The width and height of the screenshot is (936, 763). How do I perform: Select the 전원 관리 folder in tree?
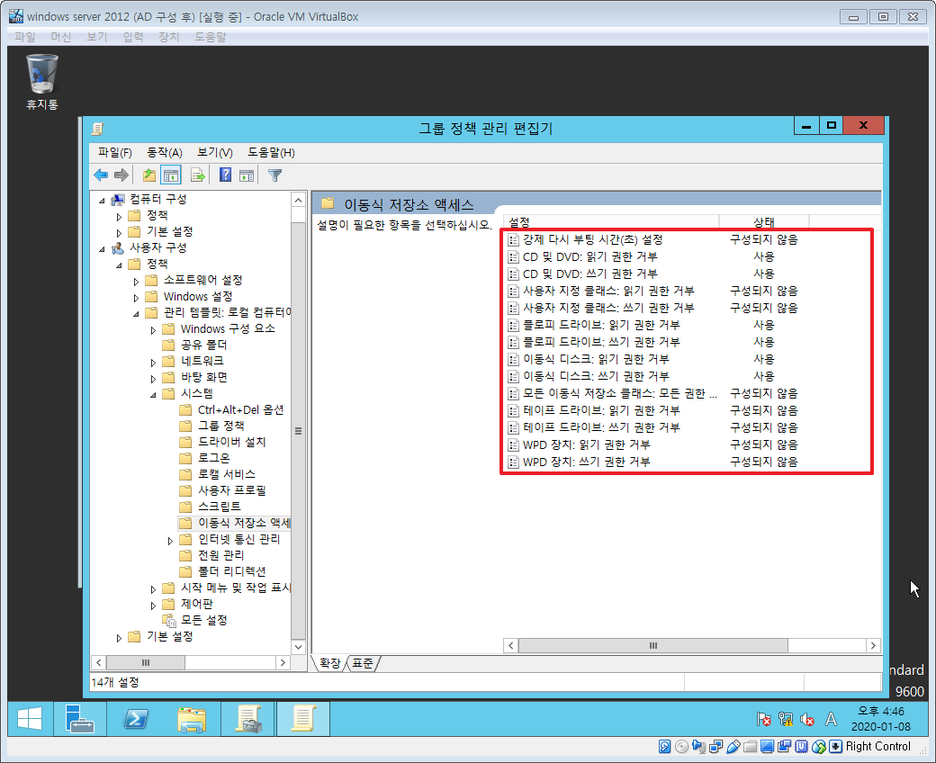[221, 555]
